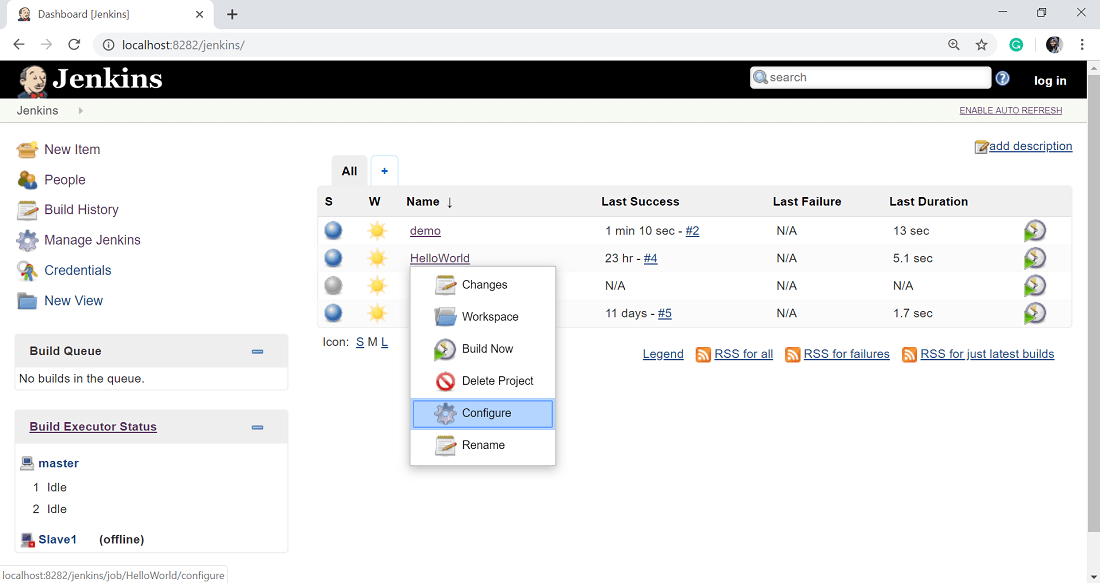The height and width of the screenshot is (583, 1100).
Task: Click the page vertical scrollbar
Action: (1094, 302)
